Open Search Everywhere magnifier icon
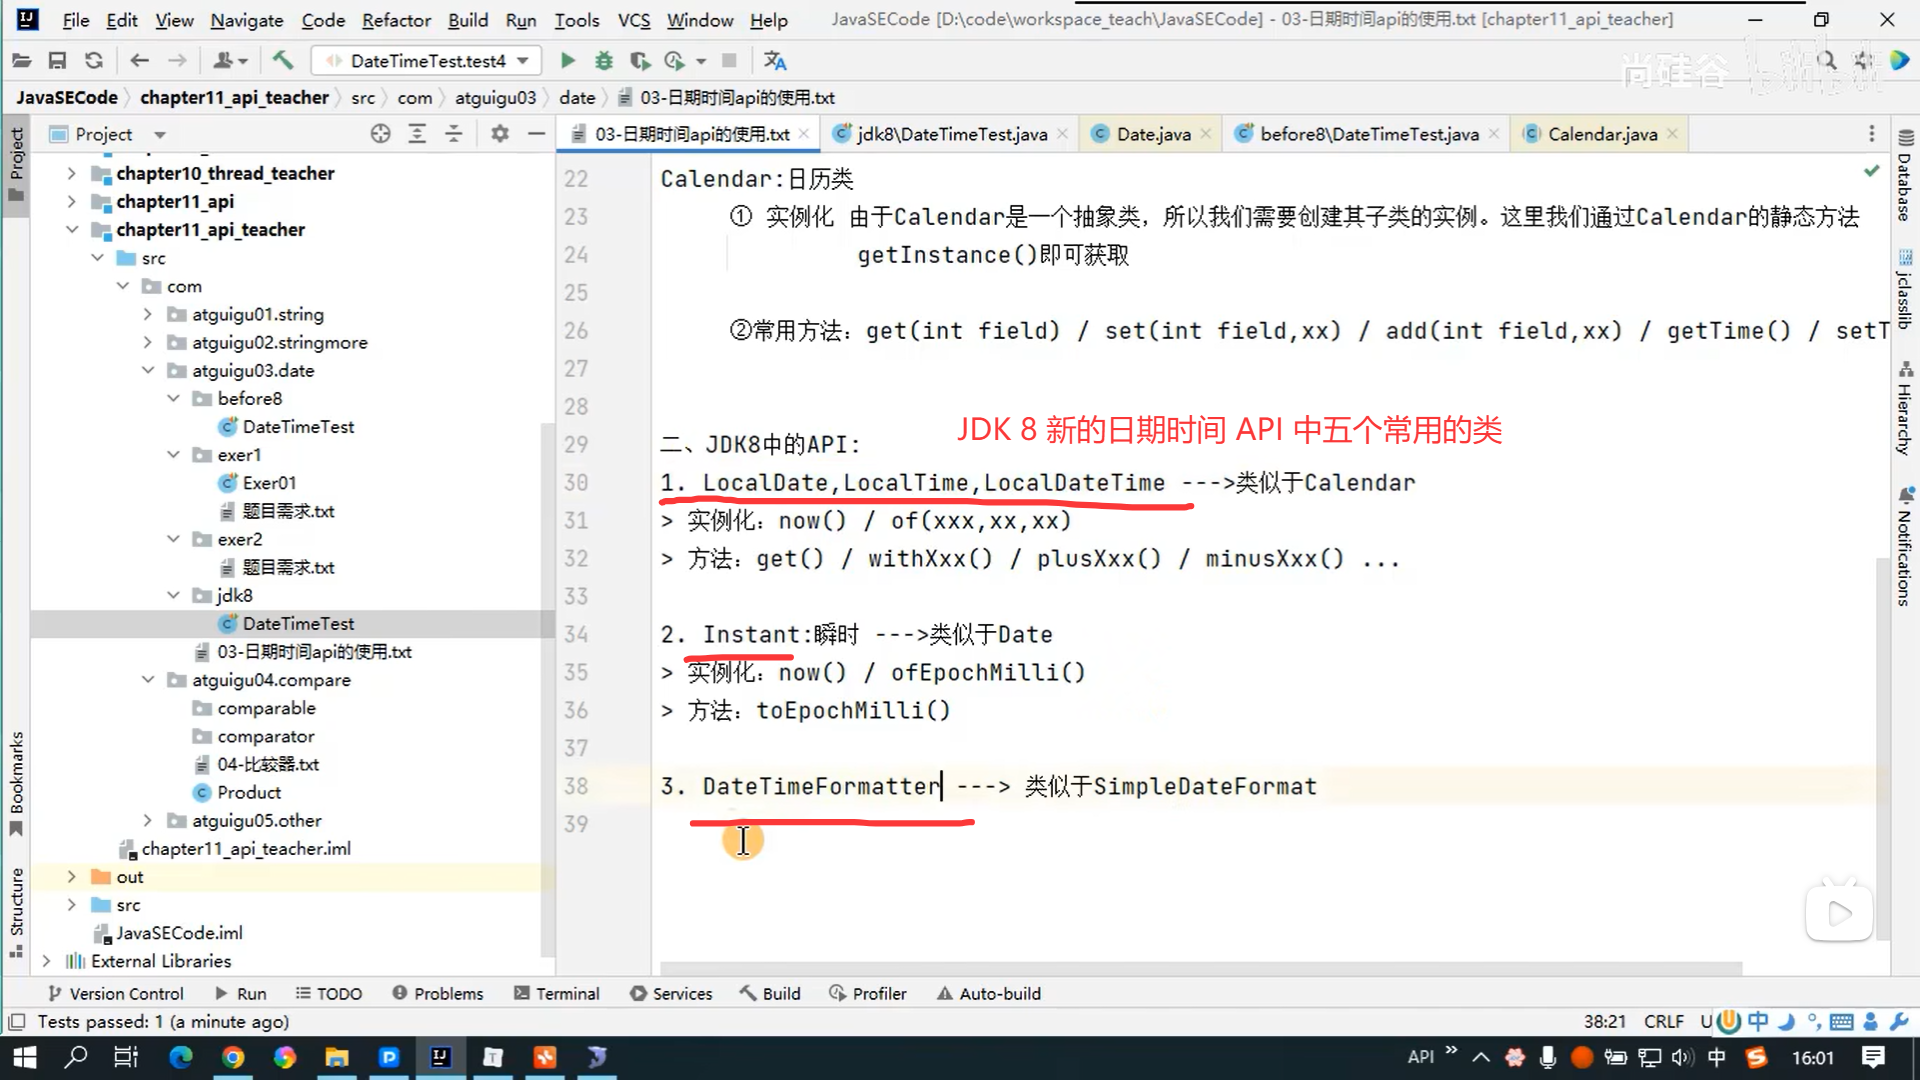The width and height of the screenshot is (1920, 1080). 1826,61
